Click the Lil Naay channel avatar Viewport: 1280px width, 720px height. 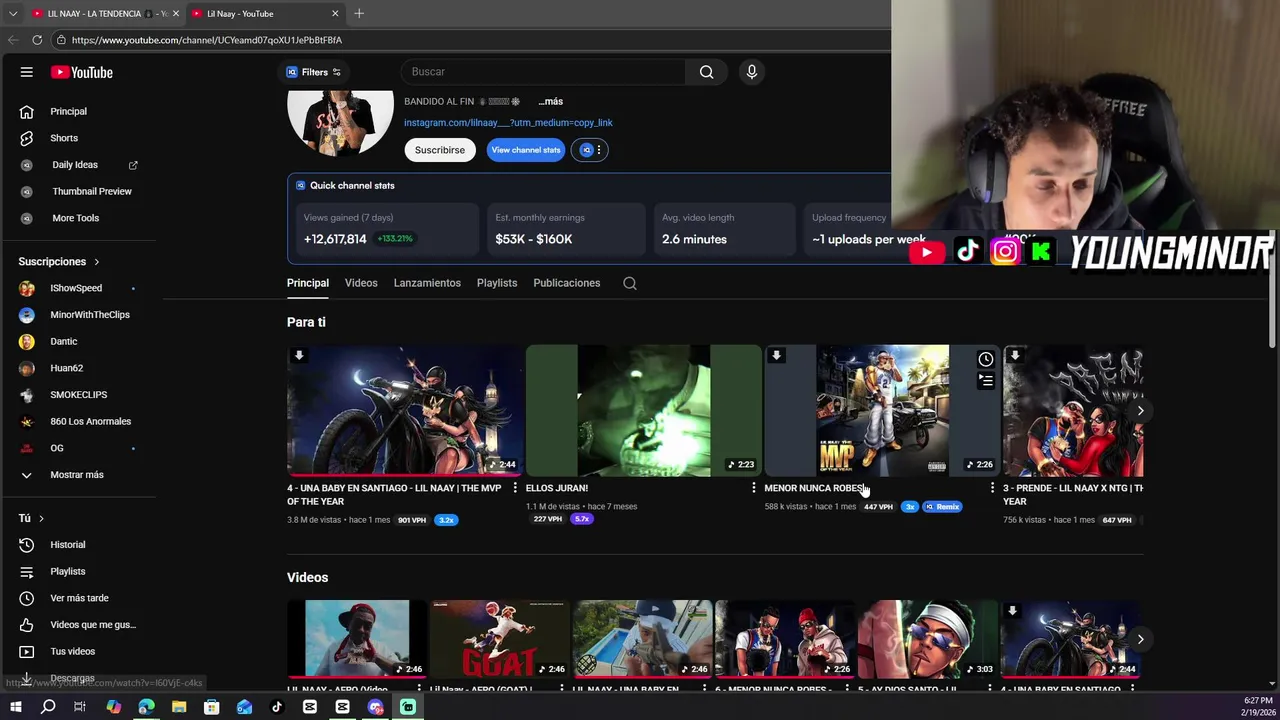(x=340, y=123)
